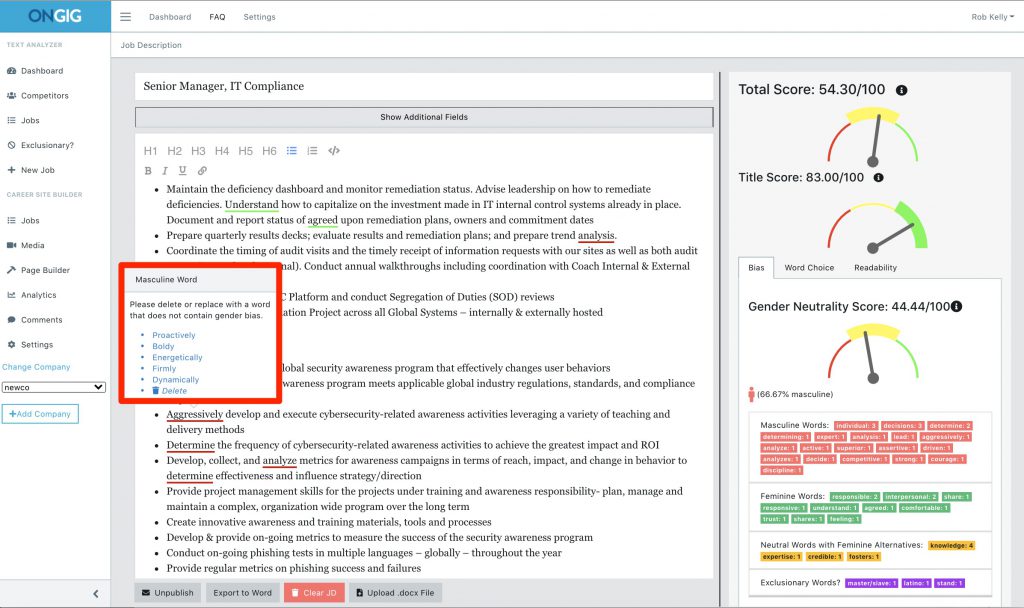The image size is (1024, 608).
Task: Click Job Description breadcrumb
Action: [151, 45]
